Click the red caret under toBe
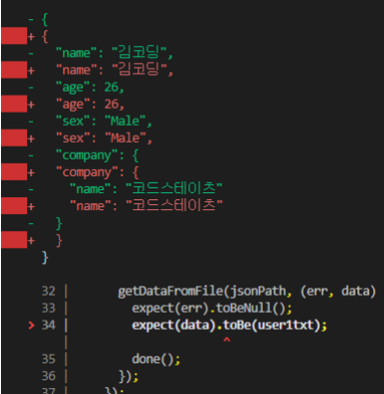The image size is (384, 394). (227, 340)
